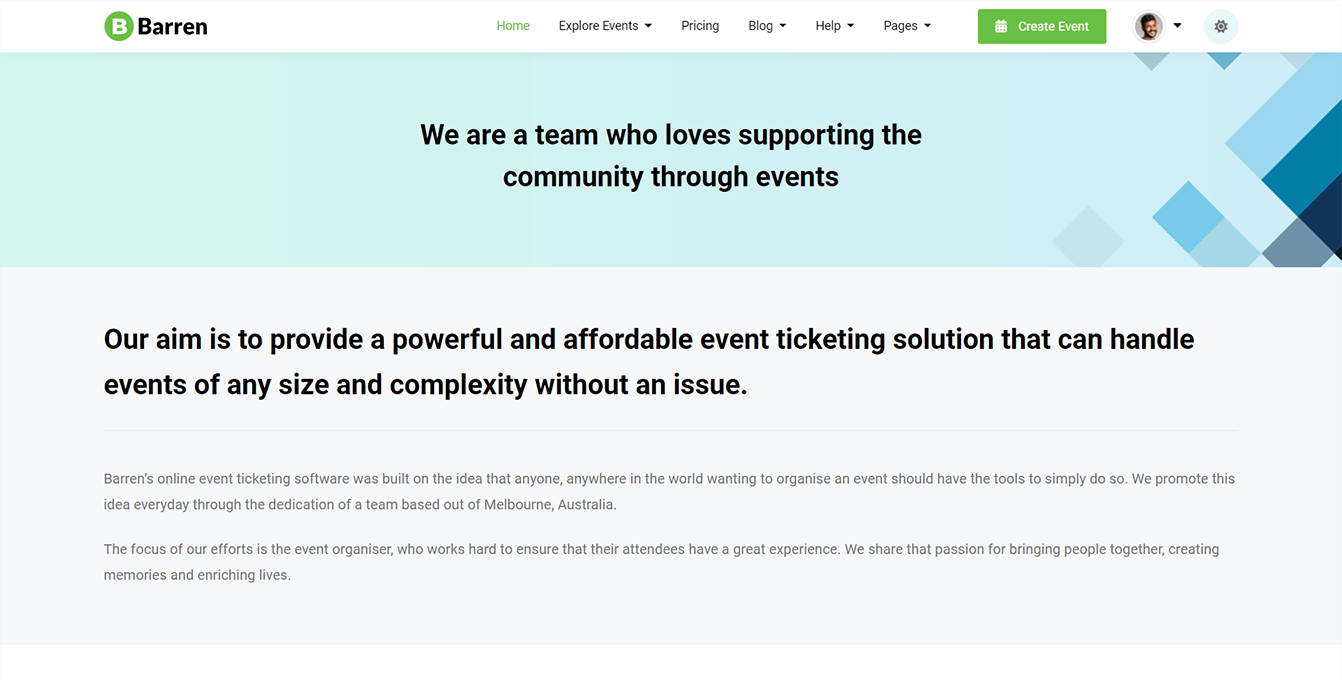
Task: Click the user profile avatar photo
Action: [1149, 27]
